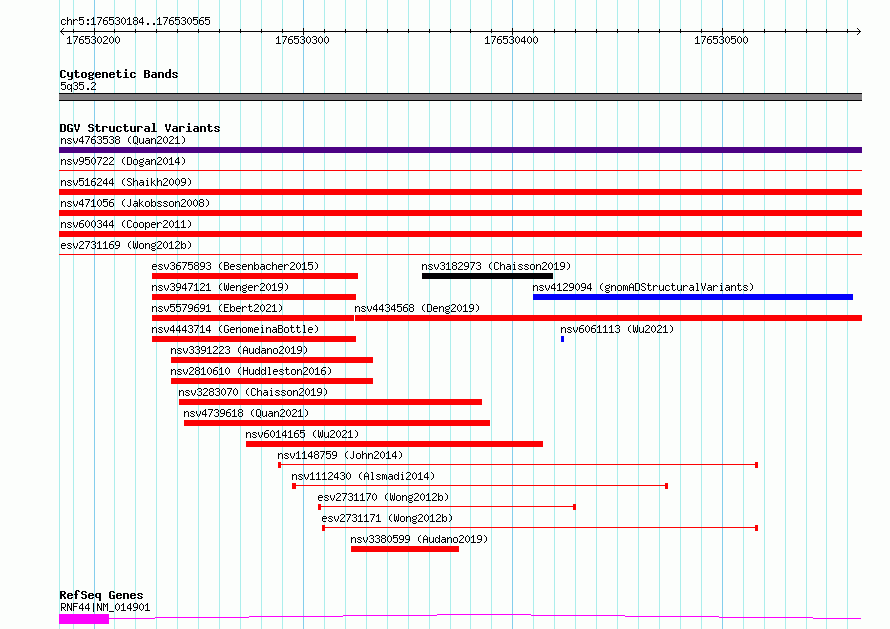
Task: Click the red bar for nsv516244 (Shaikh2009)
Action: point(460,192)
